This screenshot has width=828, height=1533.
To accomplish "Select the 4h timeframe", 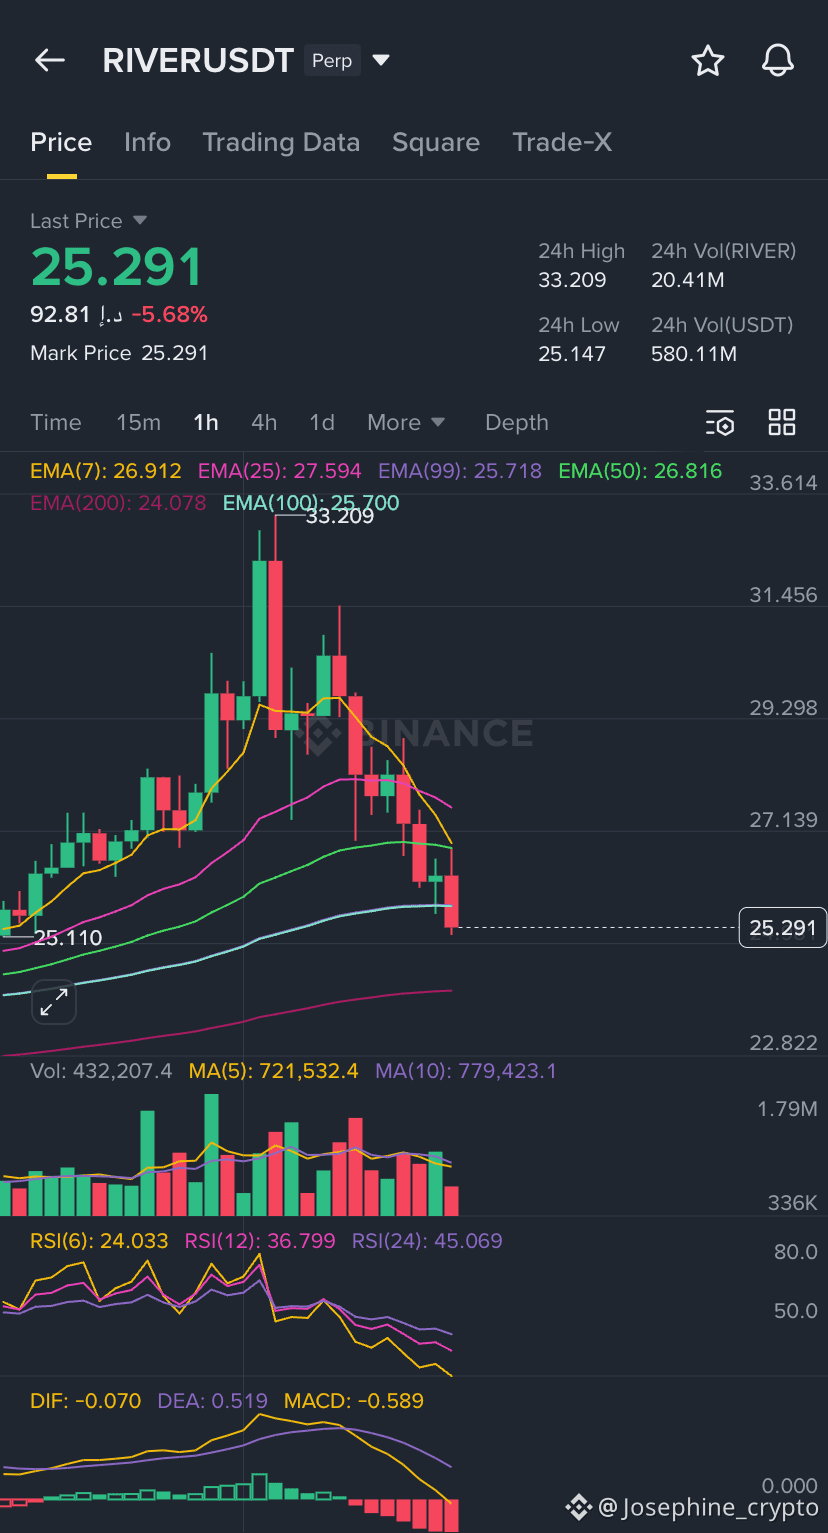I will click(x=264, y=422).
